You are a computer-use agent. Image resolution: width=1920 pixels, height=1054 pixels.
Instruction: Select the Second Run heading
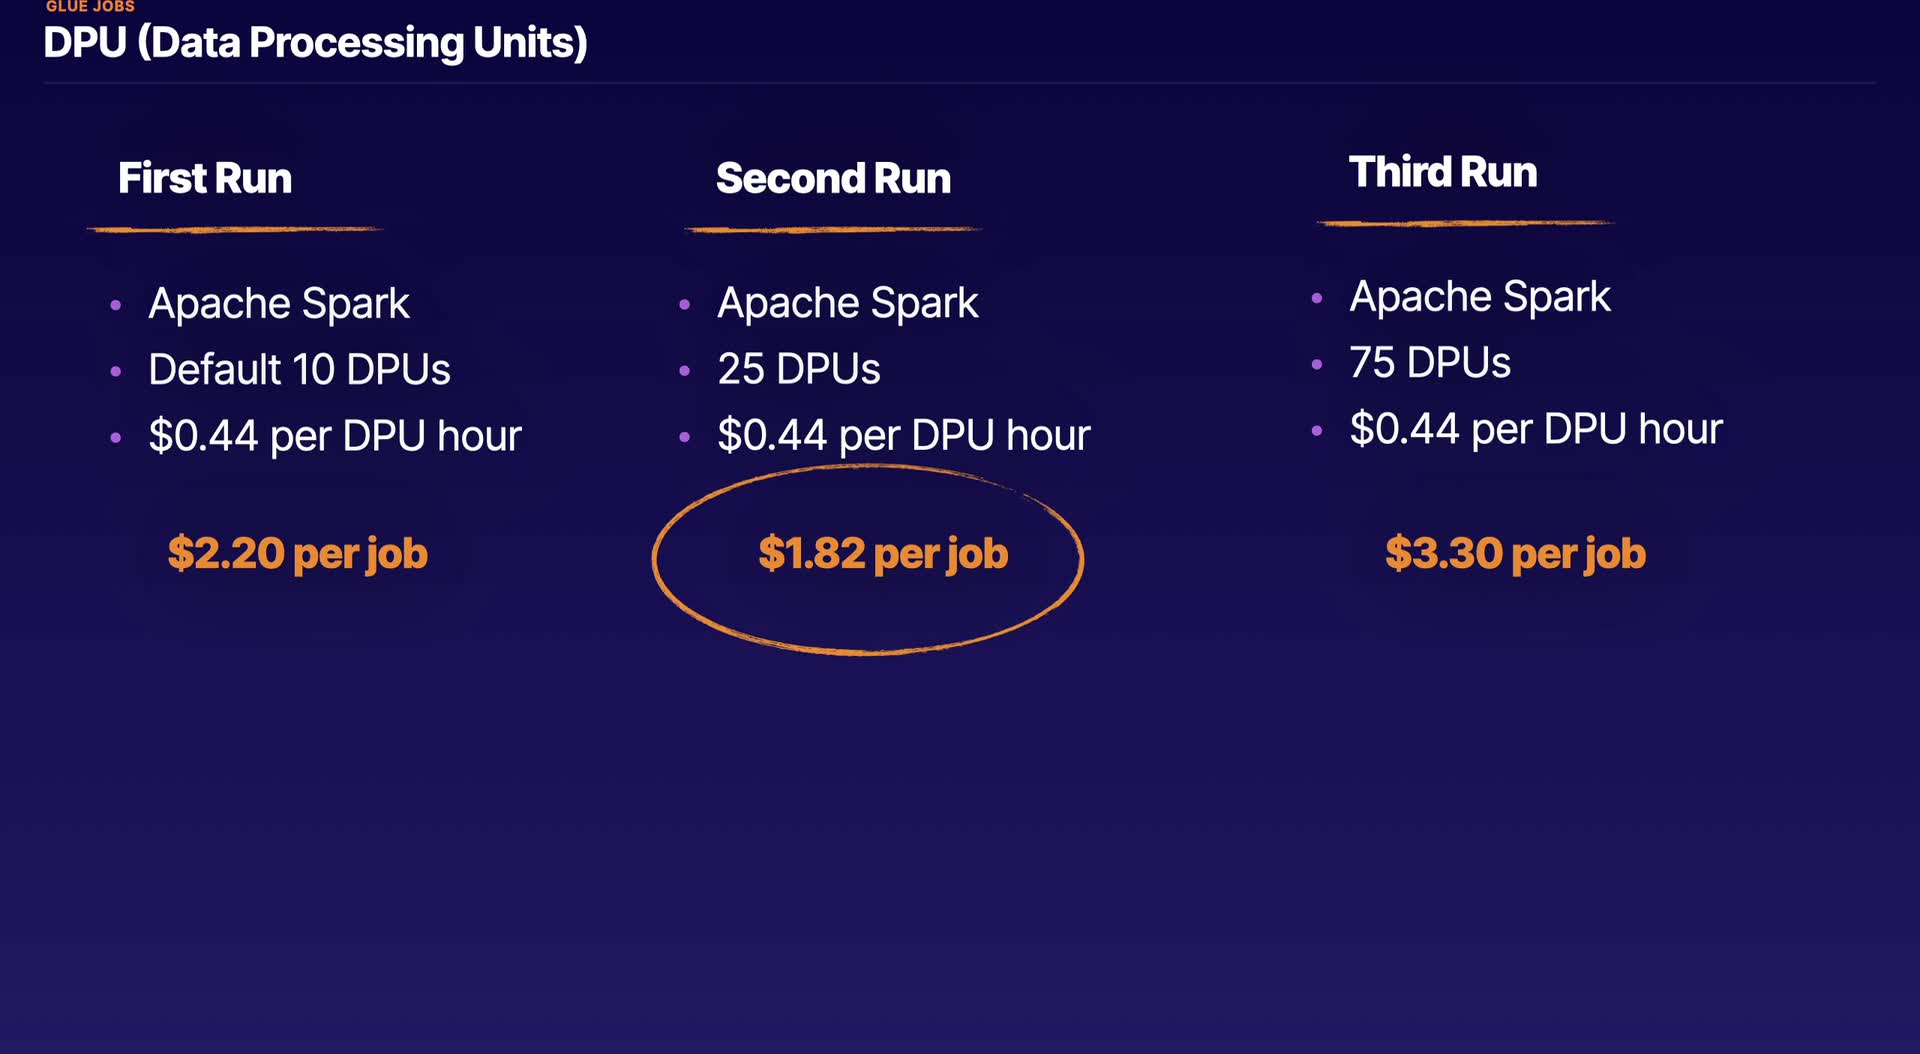tap(833, 178)
